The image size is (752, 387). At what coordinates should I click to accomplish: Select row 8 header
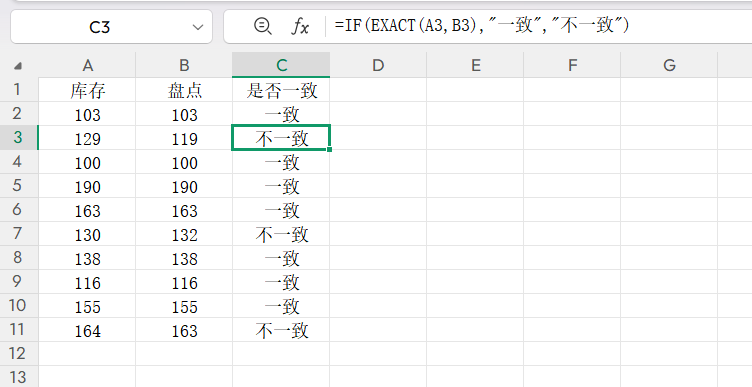tap(19, 258)
